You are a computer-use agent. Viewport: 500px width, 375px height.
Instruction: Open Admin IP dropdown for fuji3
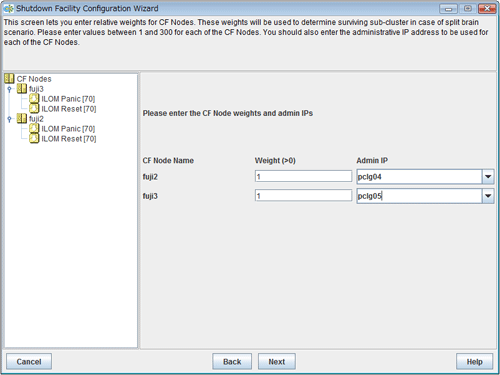488,196
